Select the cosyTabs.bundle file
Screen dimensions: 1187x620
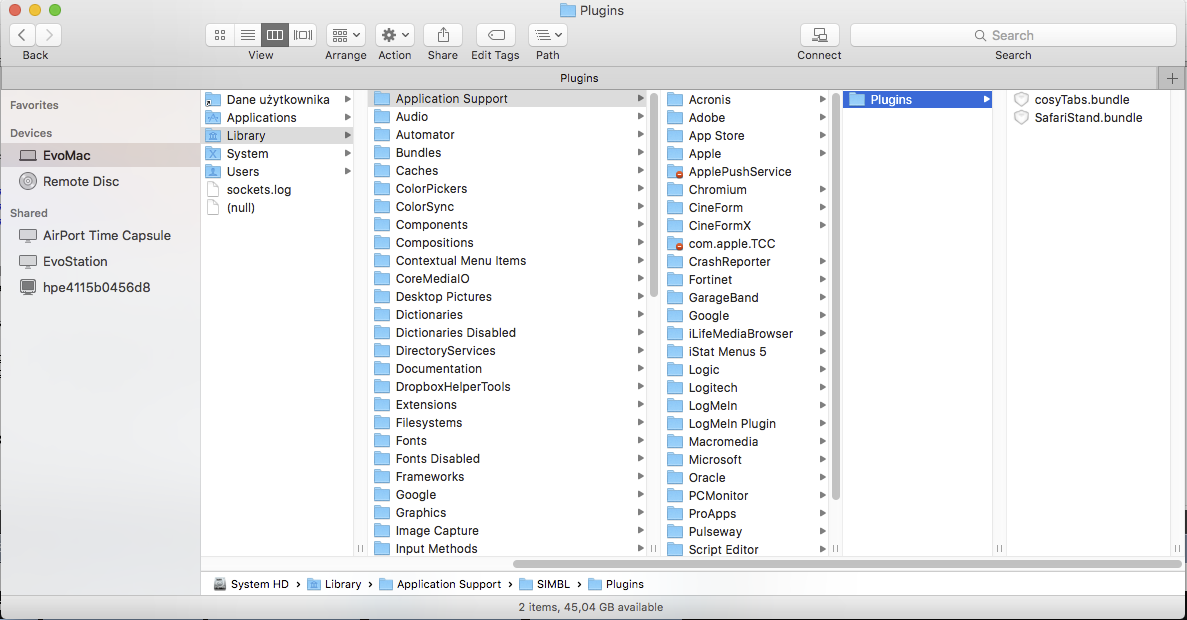point(1081,100)
